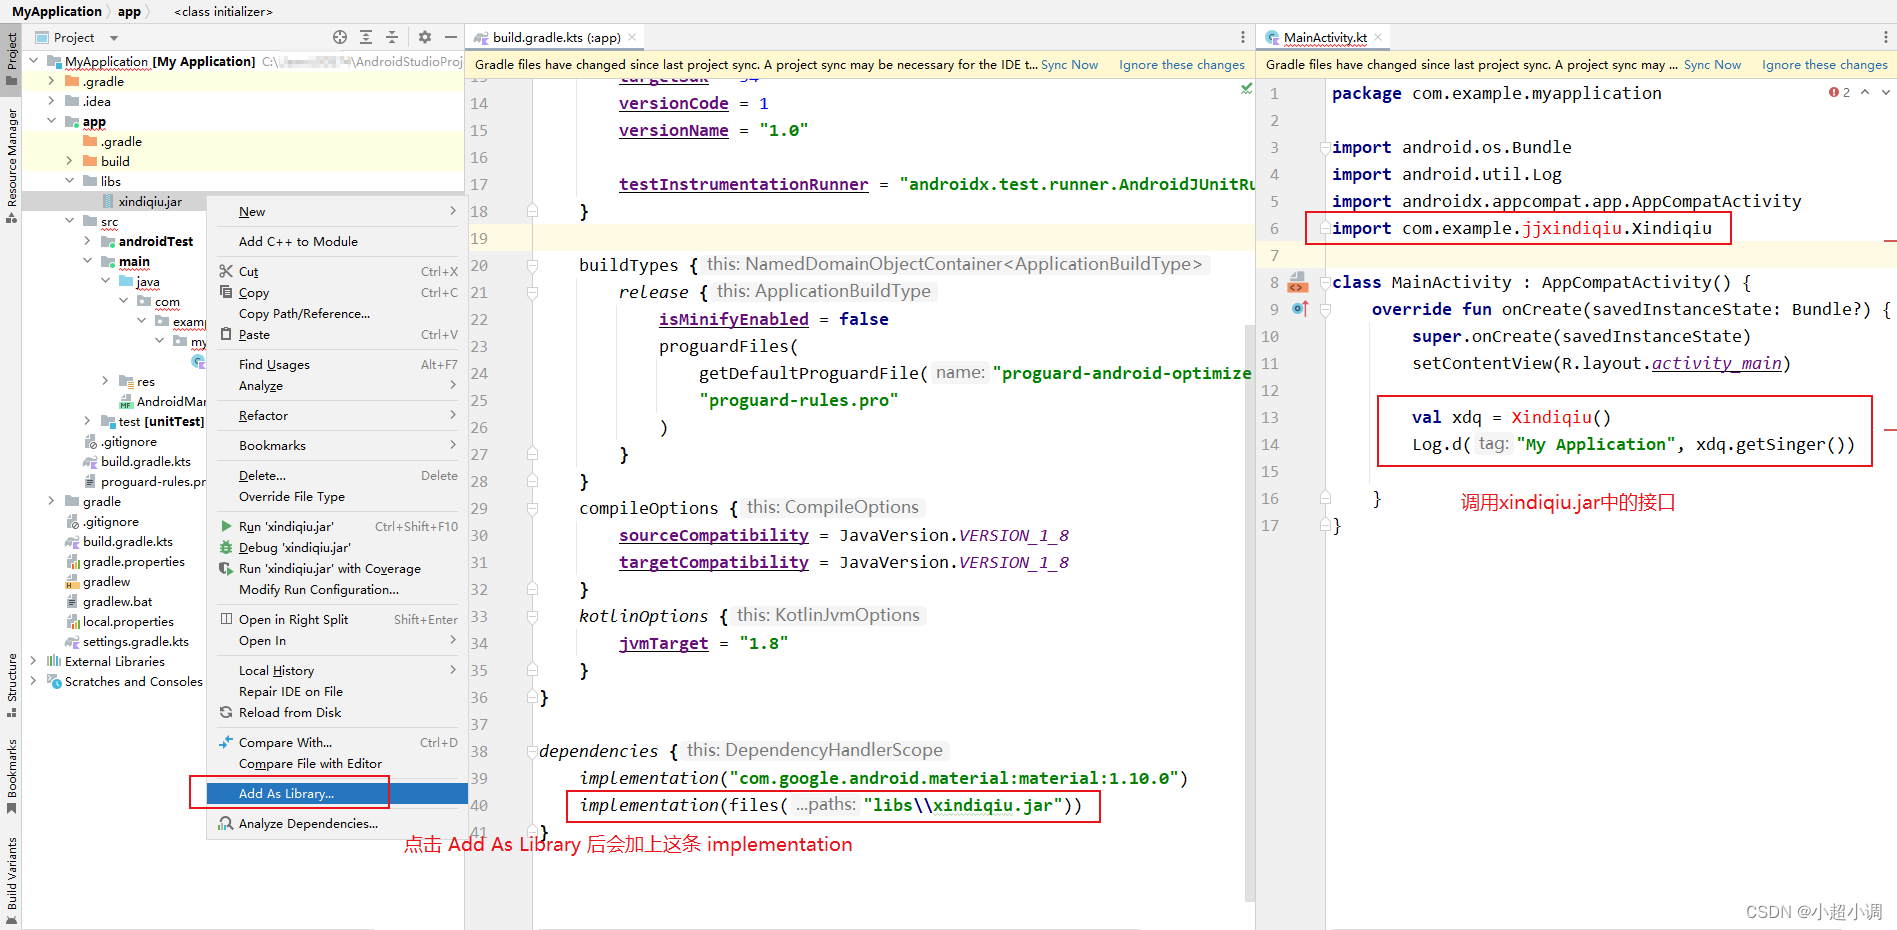Expand the root-level gradle folder
Screen dimensions: 1897x930
[51, 501]
